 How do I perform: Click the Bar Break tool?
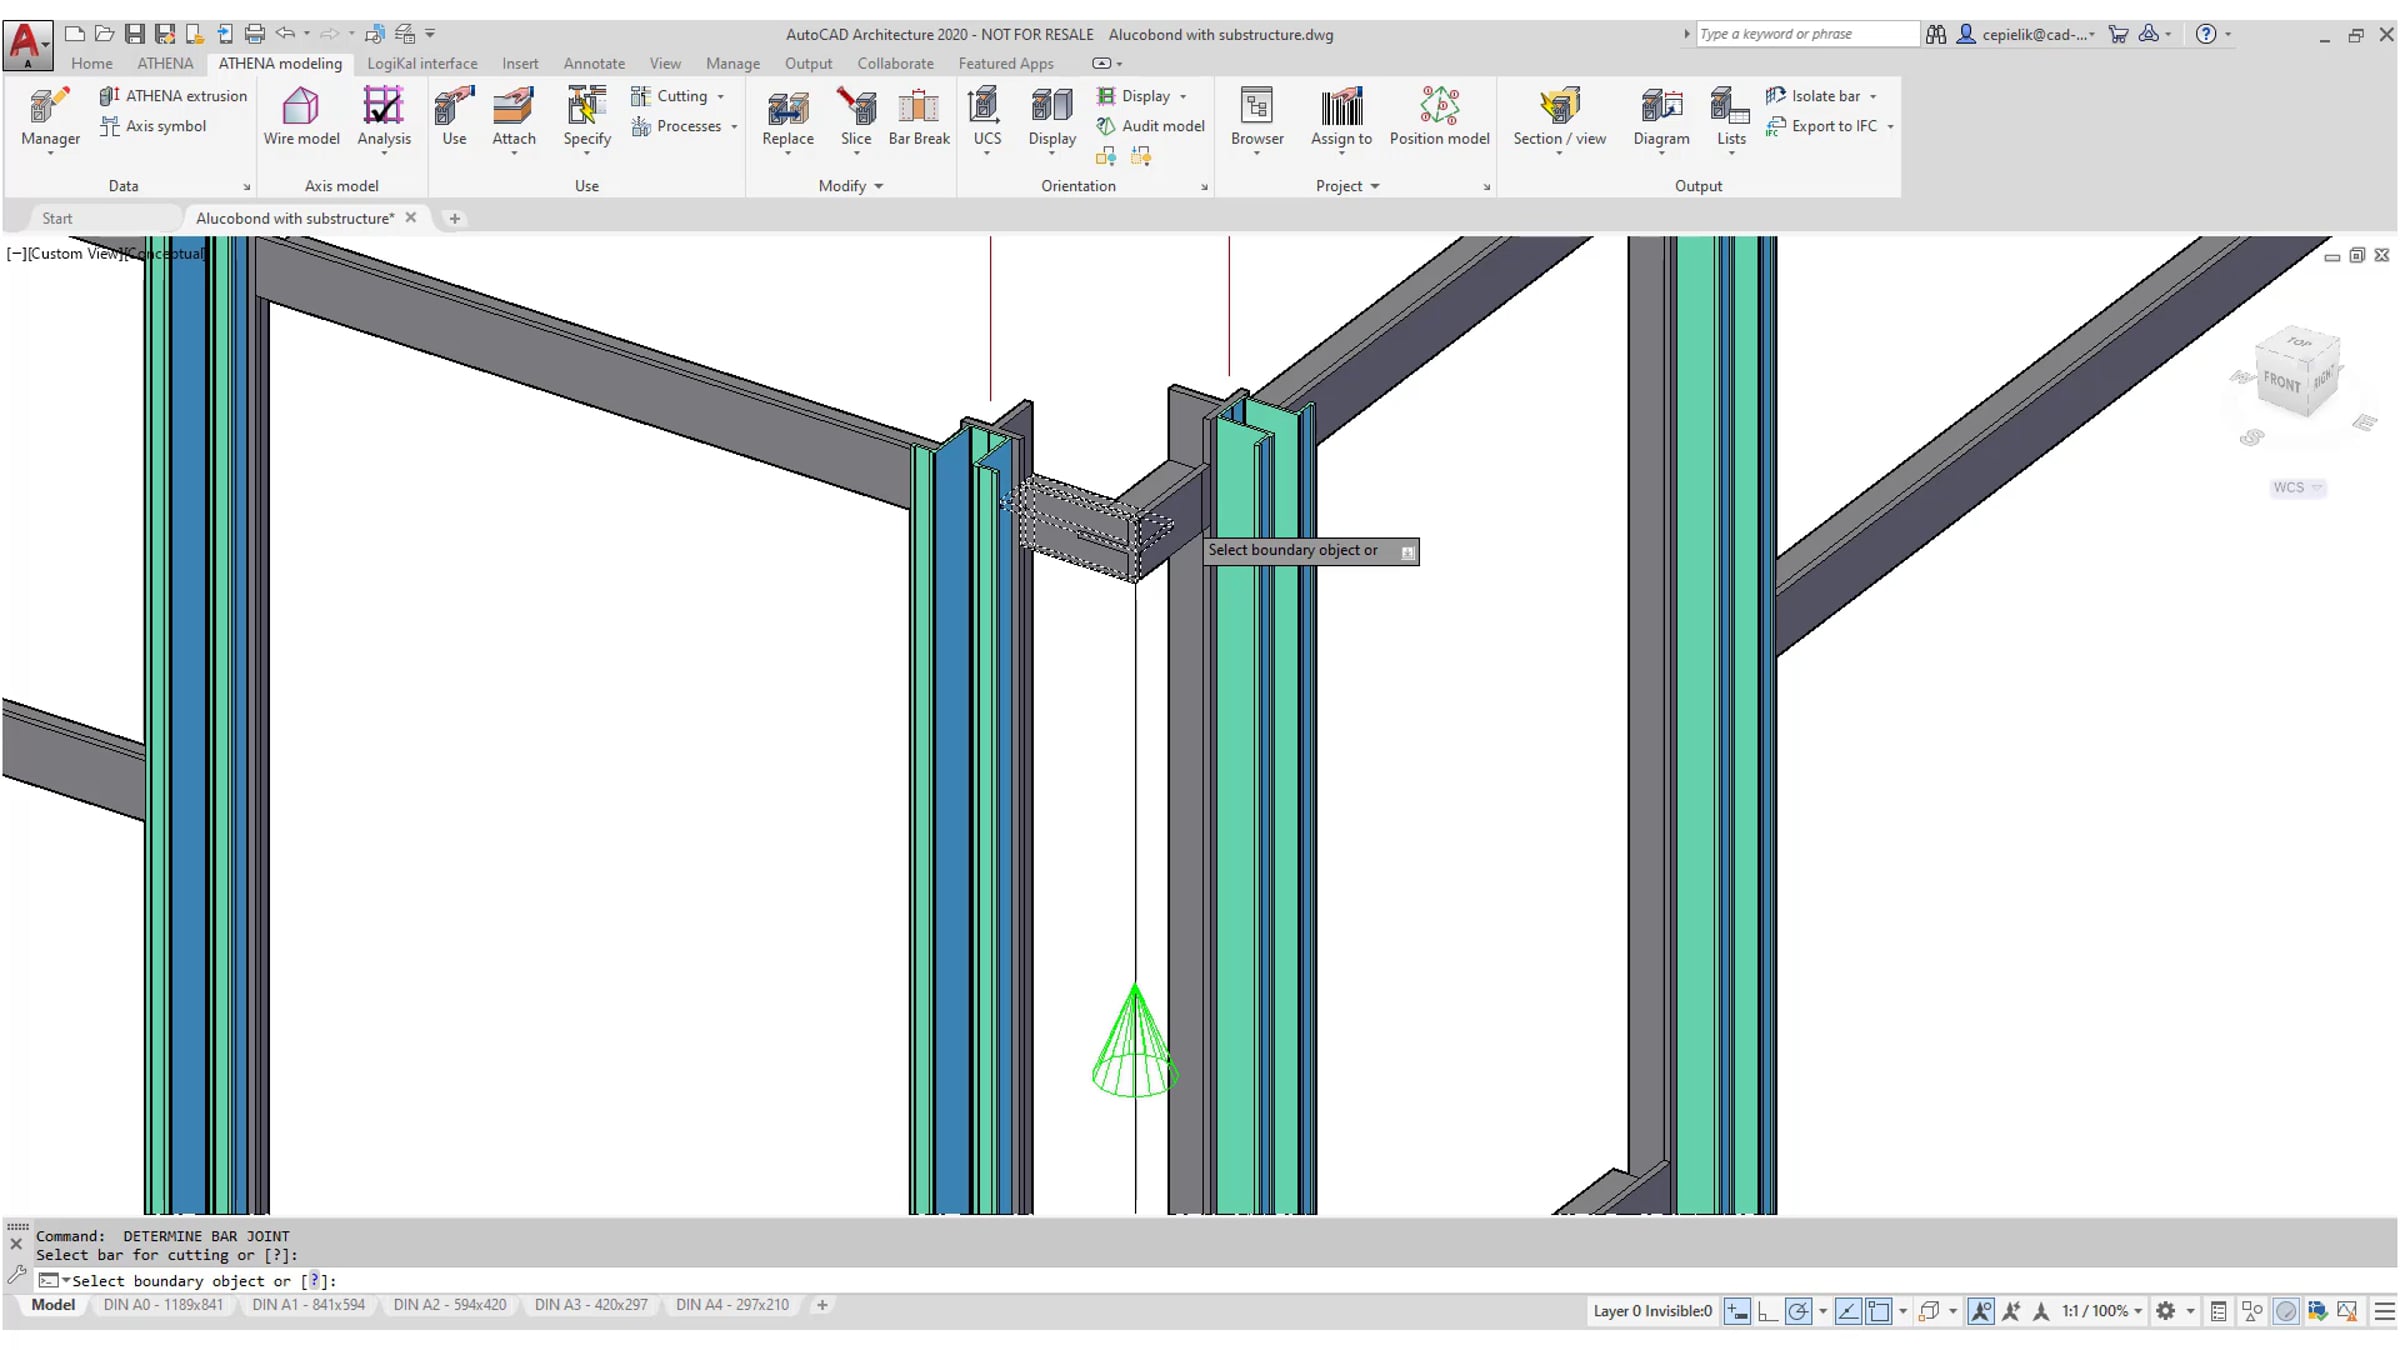[x=918, y=115]
